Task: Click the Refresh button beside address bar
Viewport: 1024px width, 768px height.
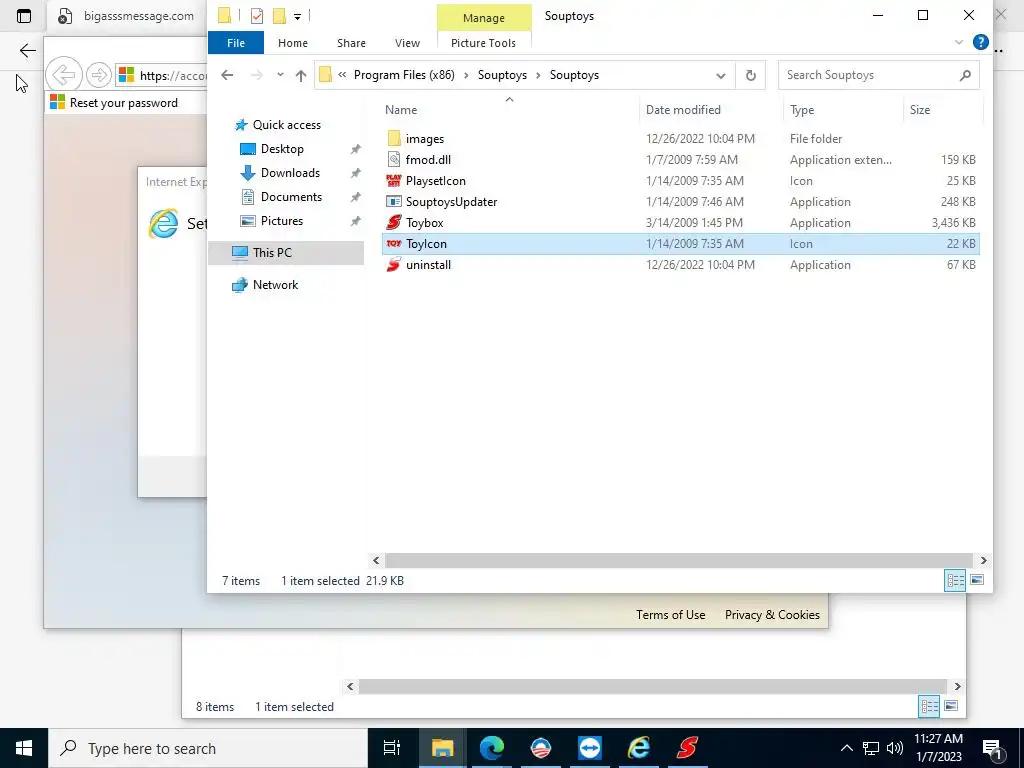Action: (750, 75)
